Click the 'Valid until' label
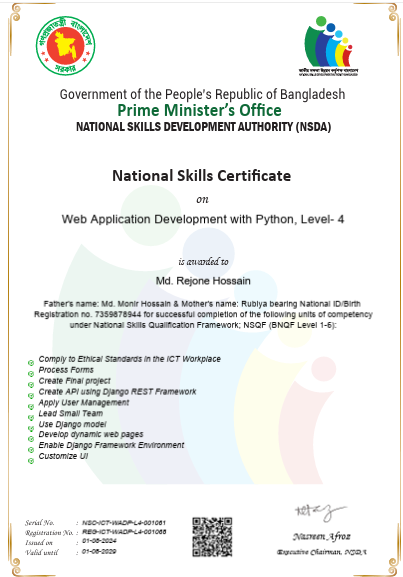 click(42, 552)
